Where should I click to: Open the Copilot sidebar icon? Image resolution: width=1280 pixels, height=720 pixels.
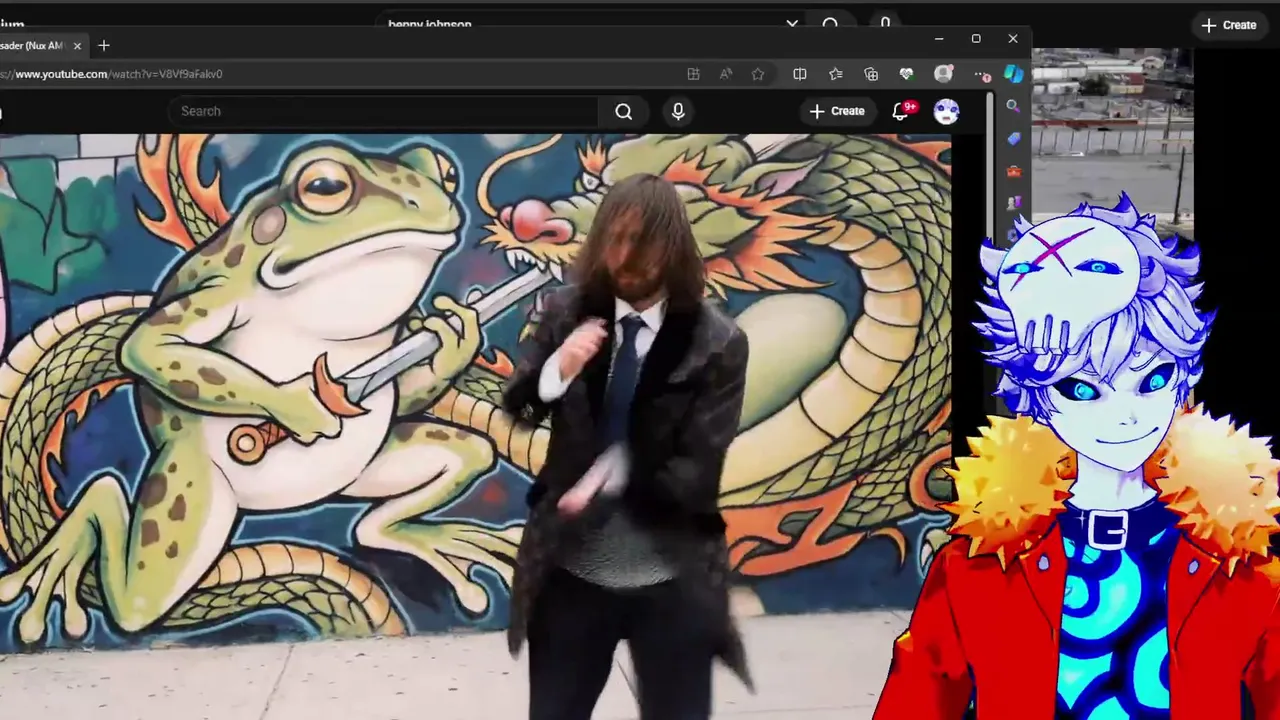point(1013,74)
